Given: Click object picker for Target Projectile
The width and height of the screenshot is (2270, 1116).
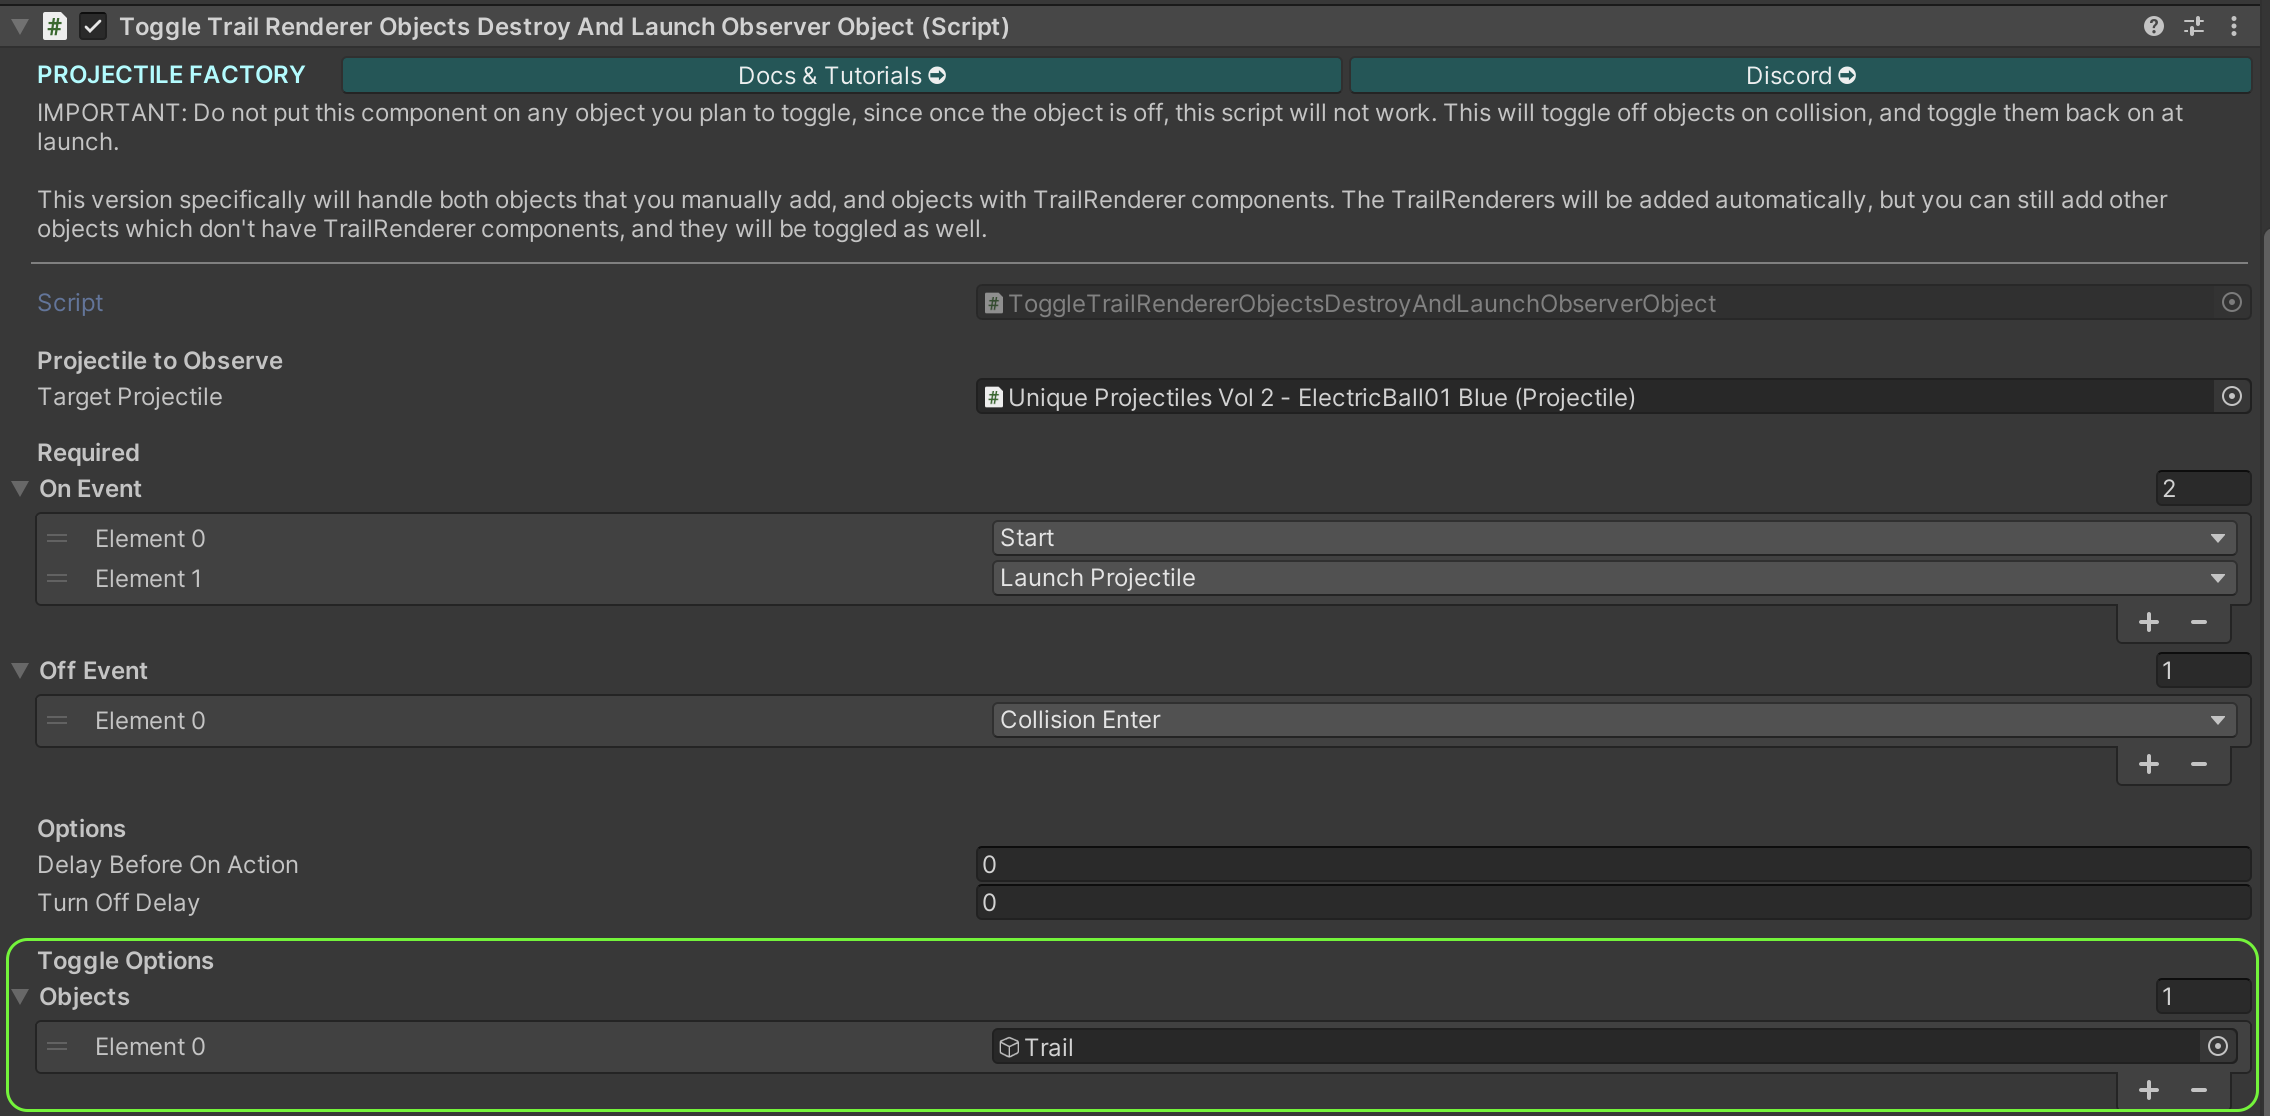Looking at the screenshot, I should tap(2231, 397).
